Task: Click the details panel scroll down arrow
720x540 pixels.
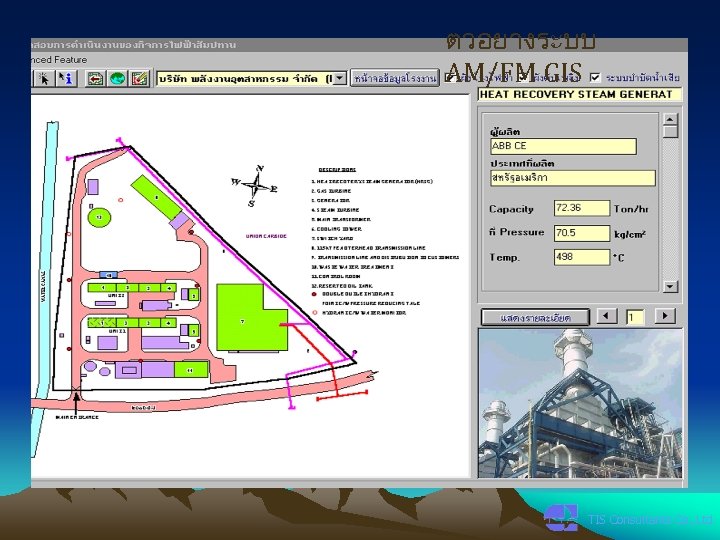Action: tap(670, 287)
